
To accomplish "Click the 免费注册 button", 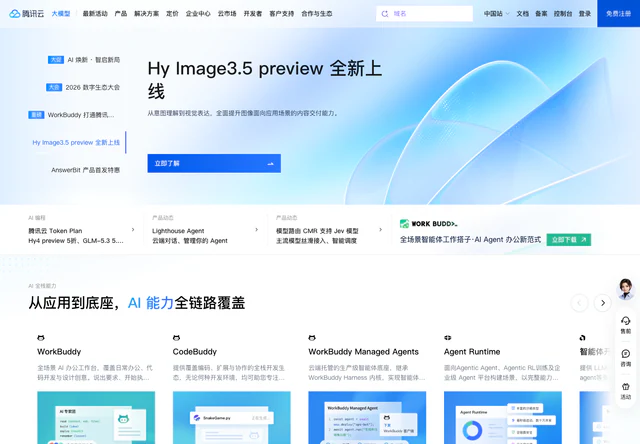I will (x=618, y=13).
